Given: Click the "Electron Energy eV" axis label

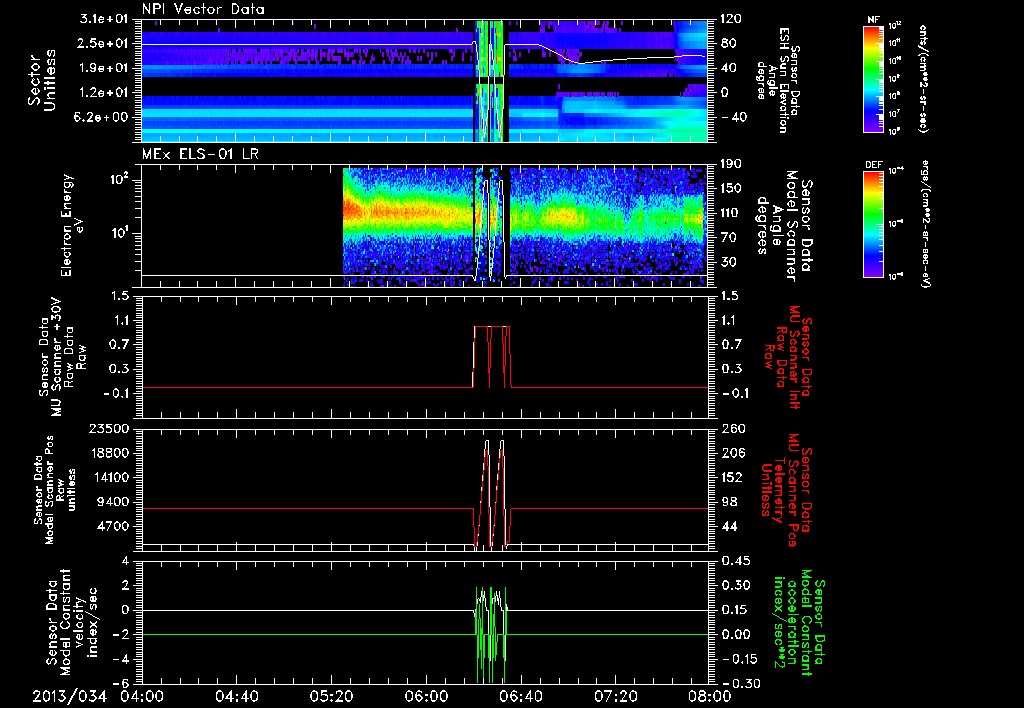Looking at the screenshot, I should click(72, 225).
